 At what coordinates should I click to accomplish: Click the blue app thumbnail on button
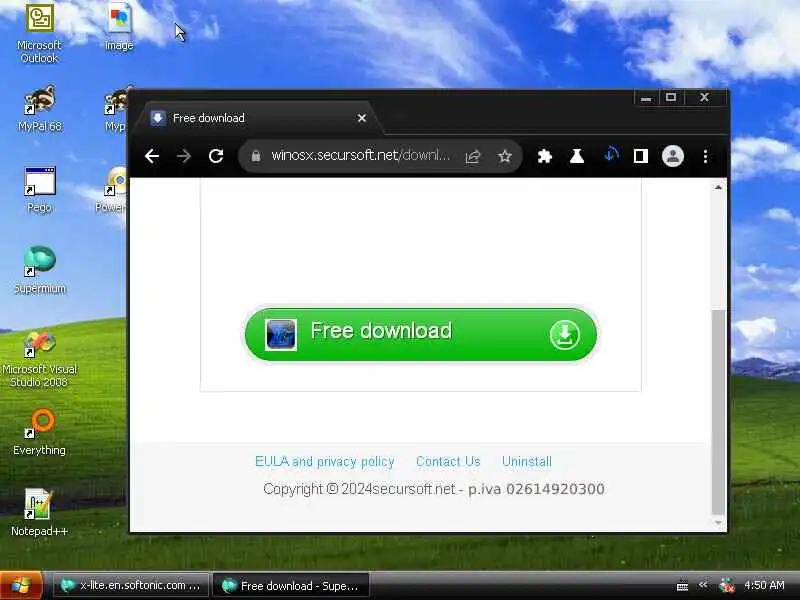(281, 335)
